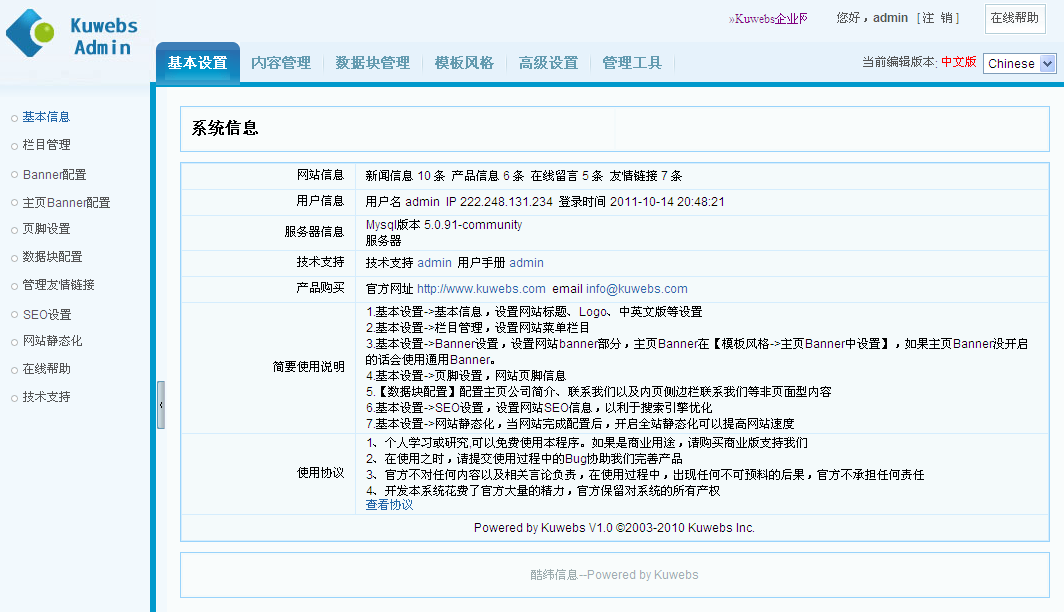
Task: Click the 酷纬信息--Powered by Kuwebs text
Action: [614, 575]
